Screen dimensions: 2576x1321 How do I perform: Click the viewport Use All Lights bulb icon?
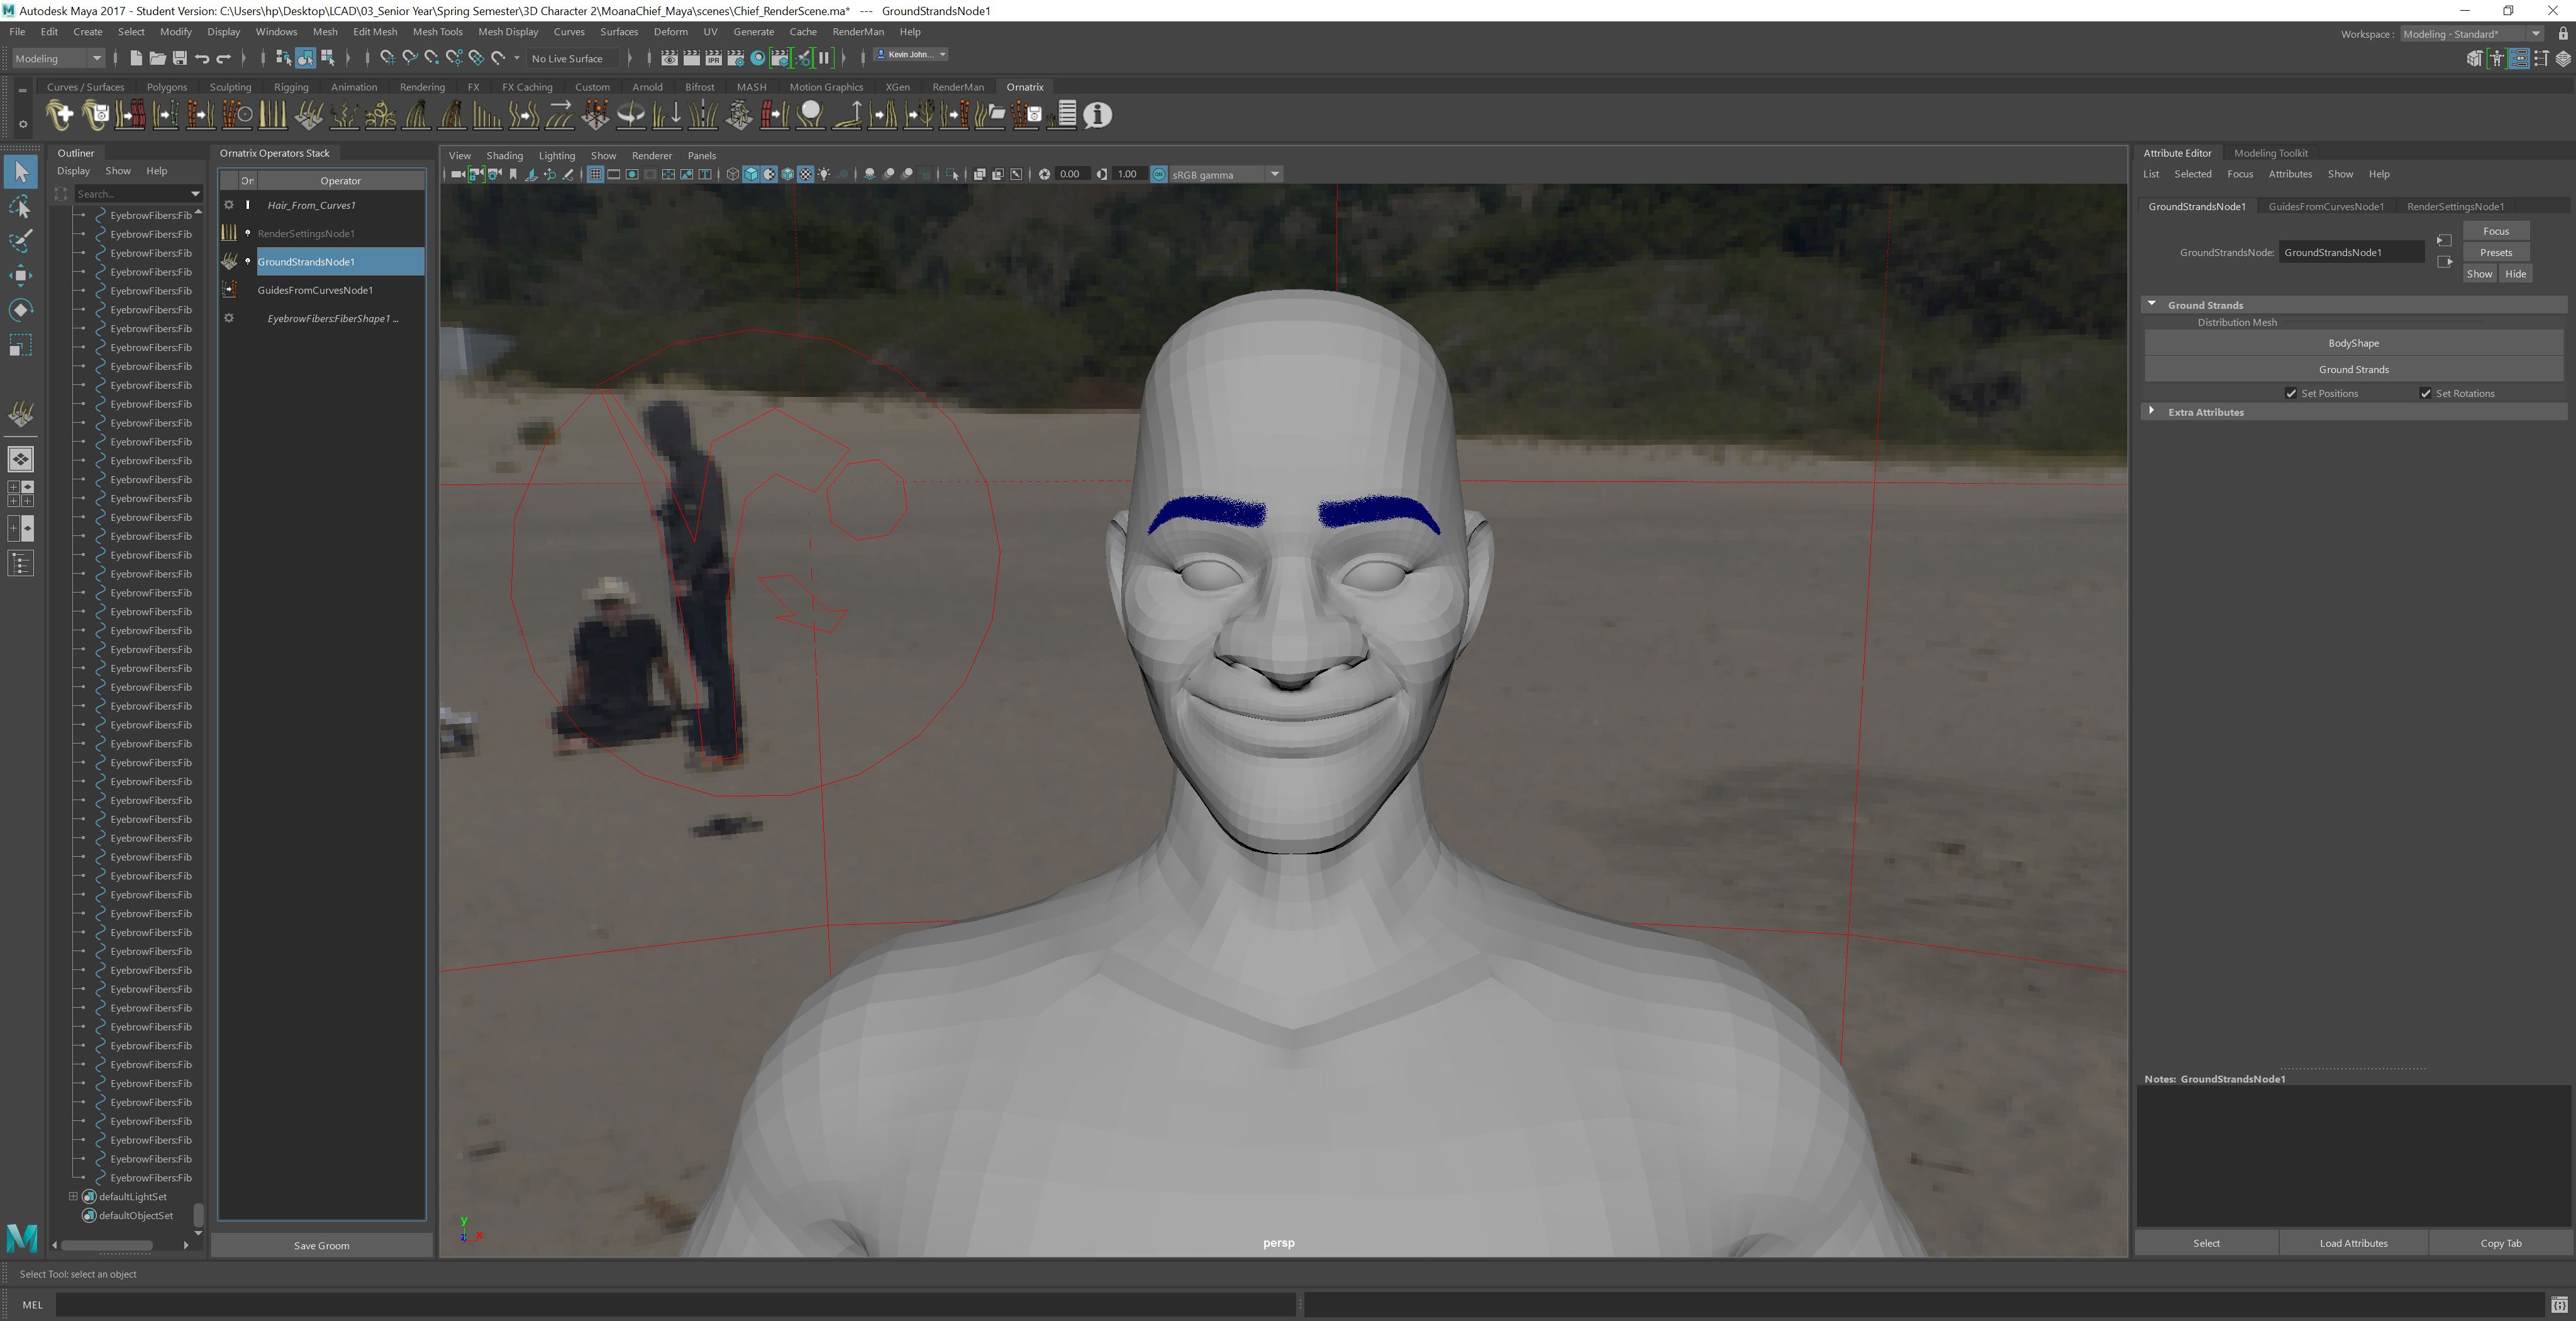pyautogui.click(x=824, y=174)
